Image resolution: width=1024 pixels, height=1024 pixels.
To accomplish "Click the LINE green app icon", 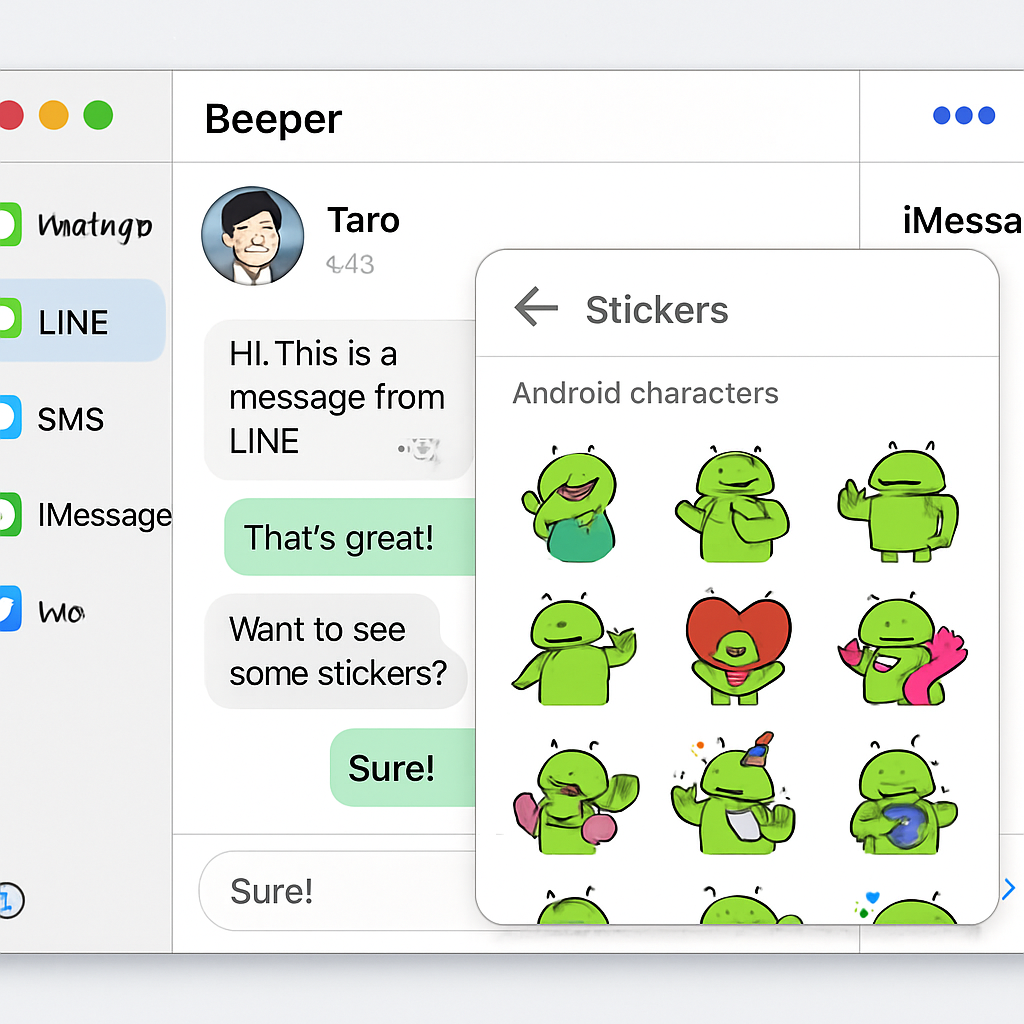I will click(x=10, y=319).
